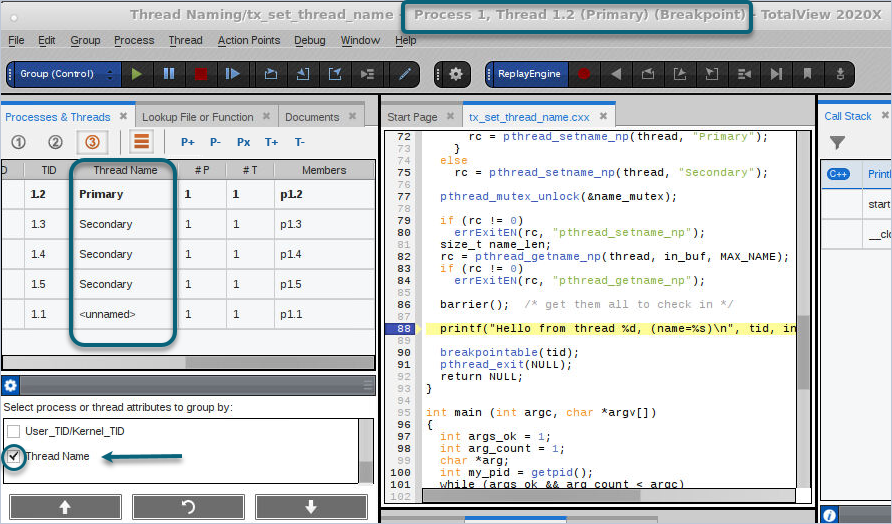
Task: Click the Restart icon in debug toolbar
Action: [233, 74]
